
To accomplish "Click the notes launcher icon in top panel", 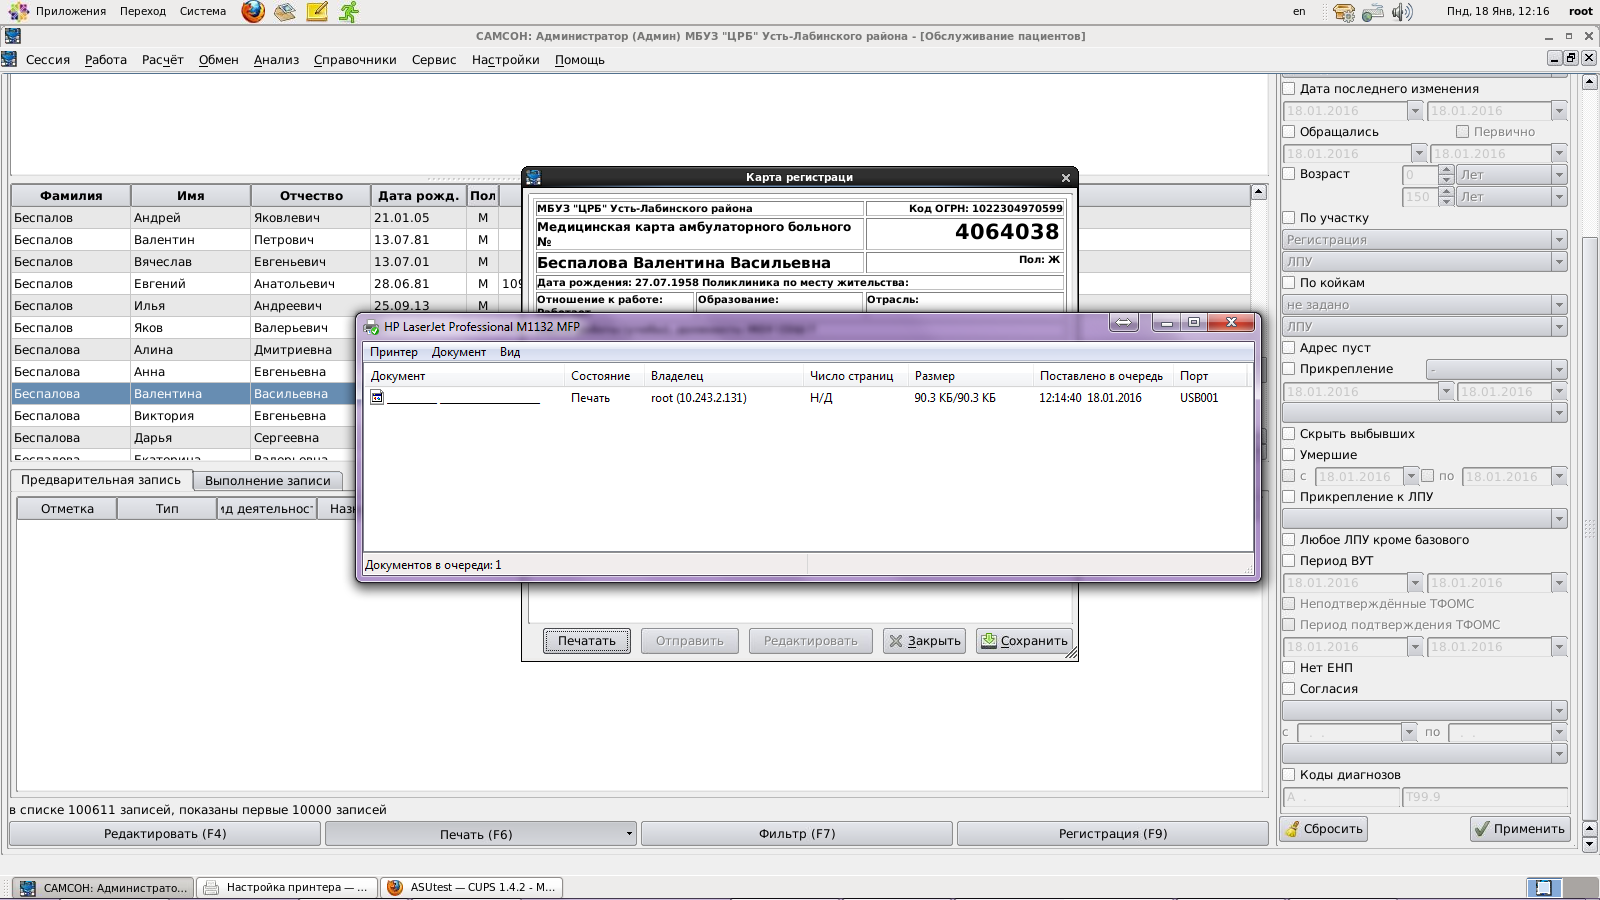I will pyautogui.click(x=317, y=12).
